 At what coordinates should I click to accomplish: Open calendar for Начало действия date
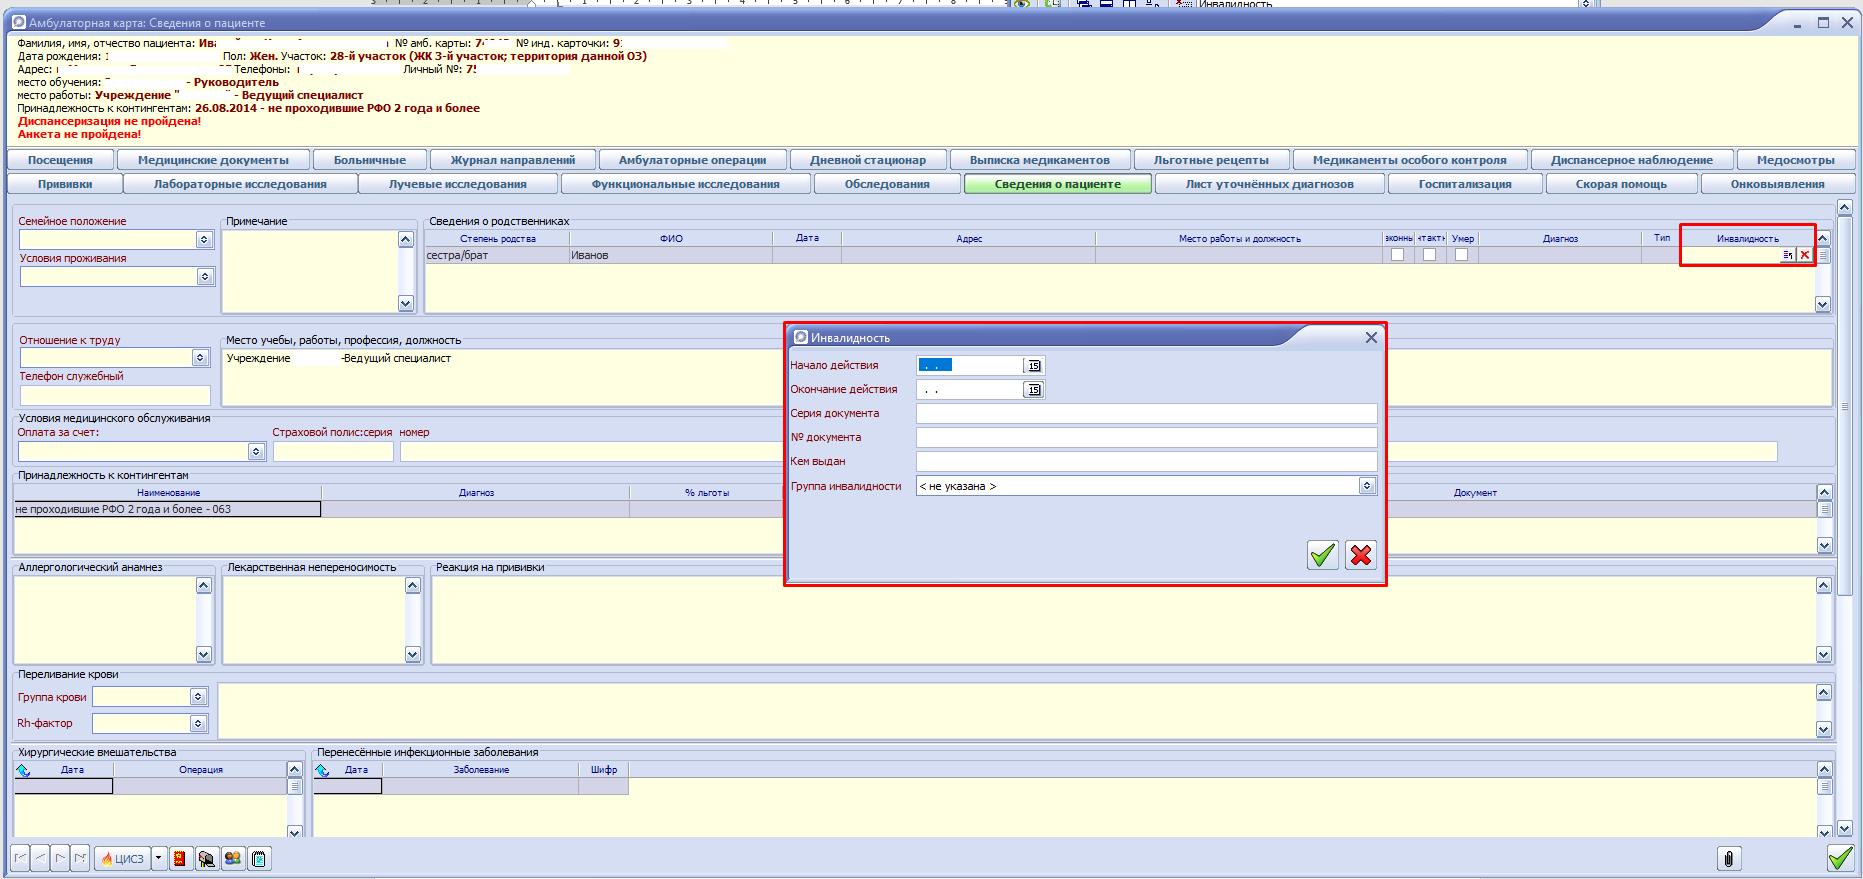point(1034,366)
